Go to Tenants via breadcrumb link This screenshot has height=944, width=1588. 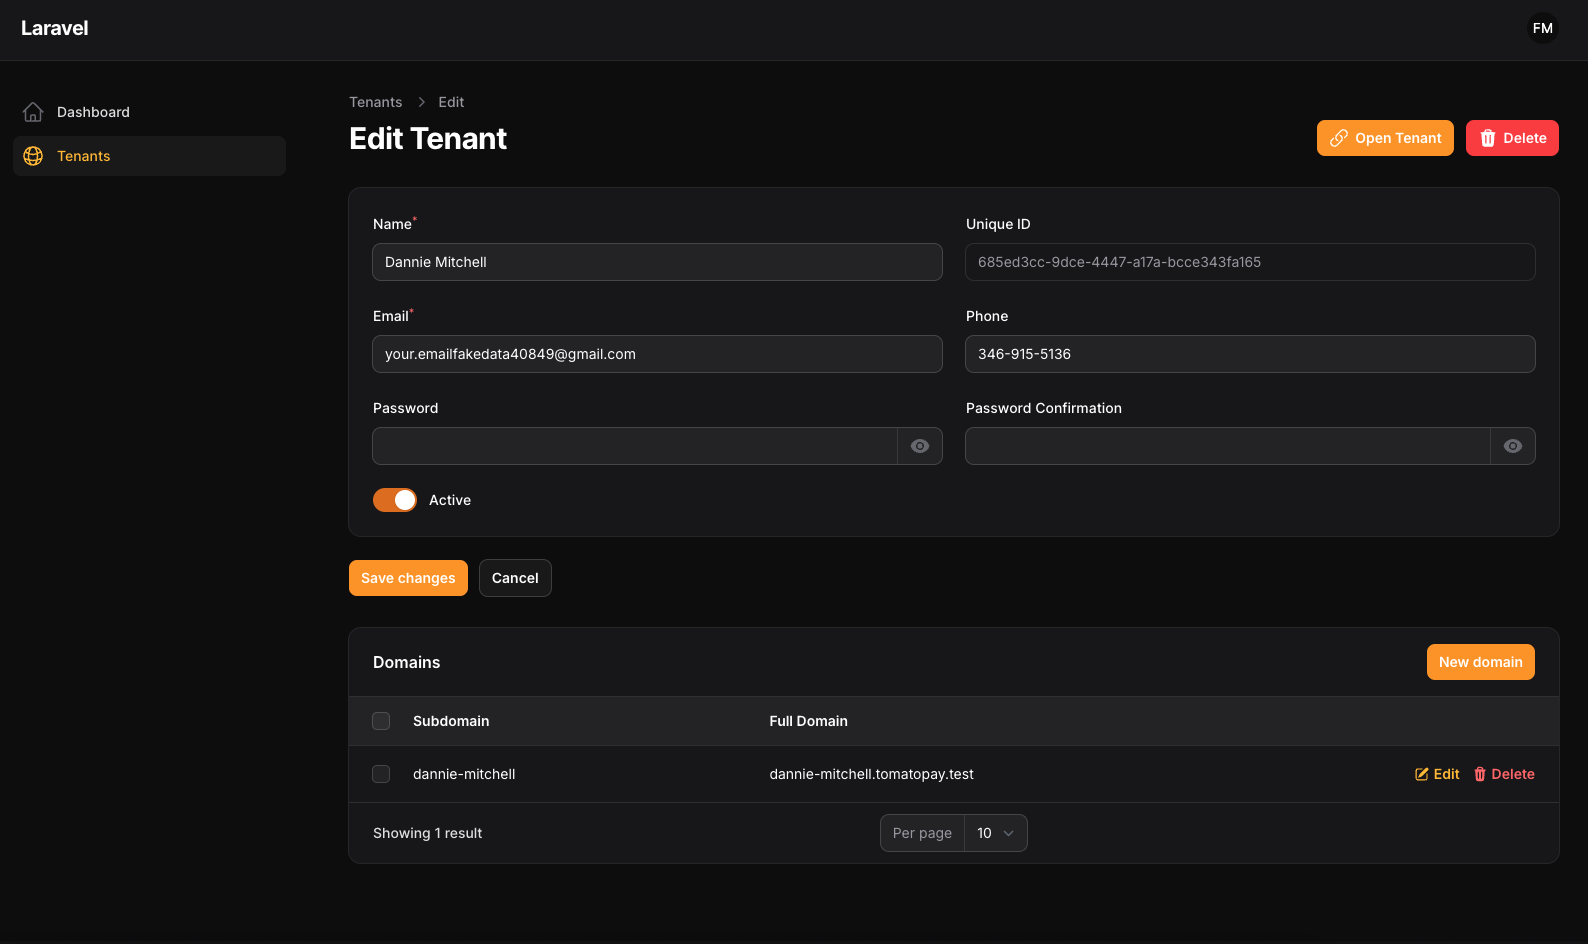click(x=375, y=102)
